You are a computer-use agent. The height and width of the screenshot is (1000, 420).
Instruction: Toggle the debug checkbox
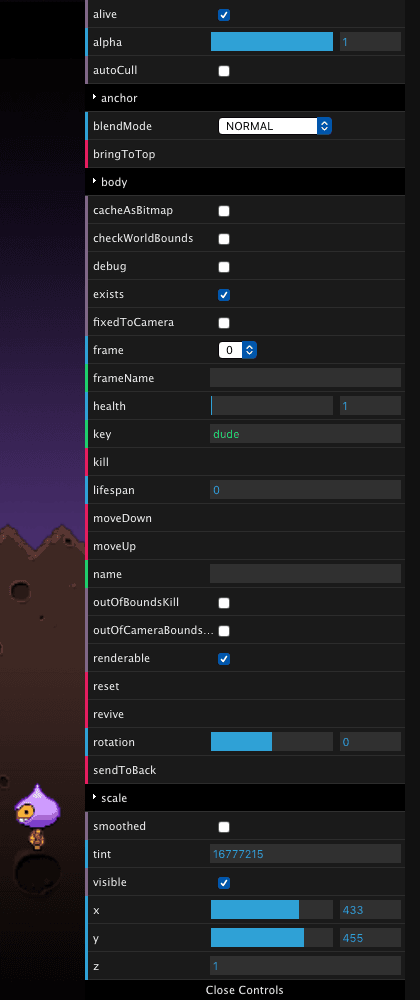coord(224,267)
